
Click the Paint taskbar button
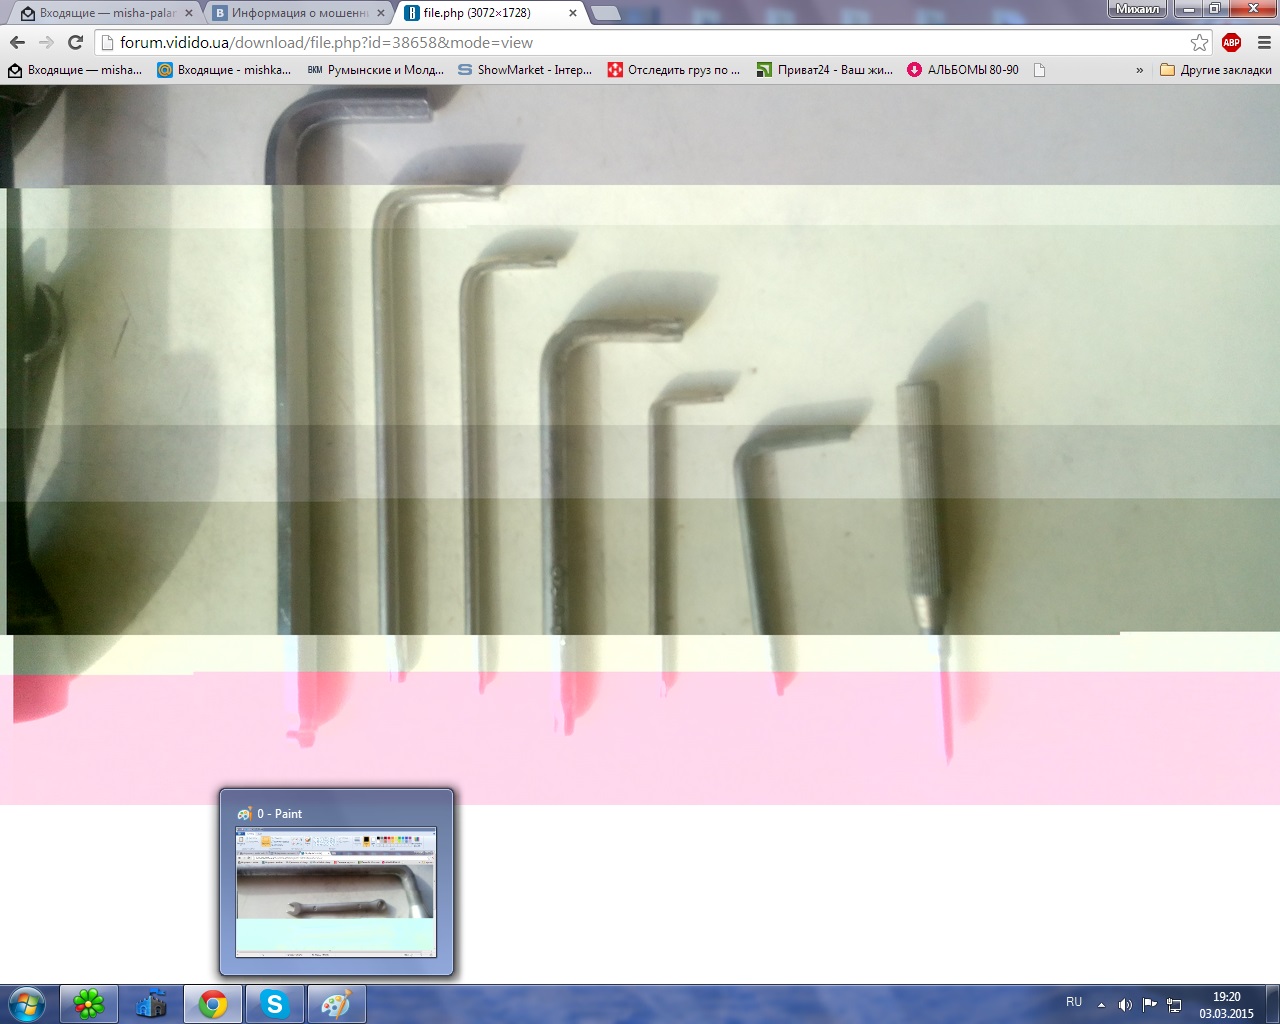pos(336,1004)
